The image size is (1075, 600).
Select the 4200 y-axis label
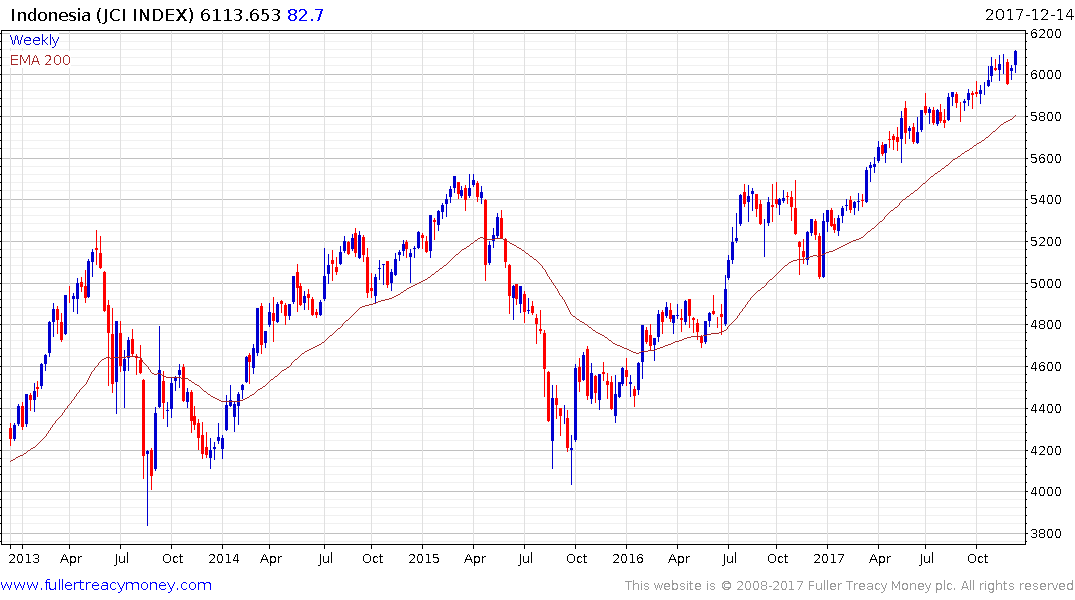pos(1046,451)
